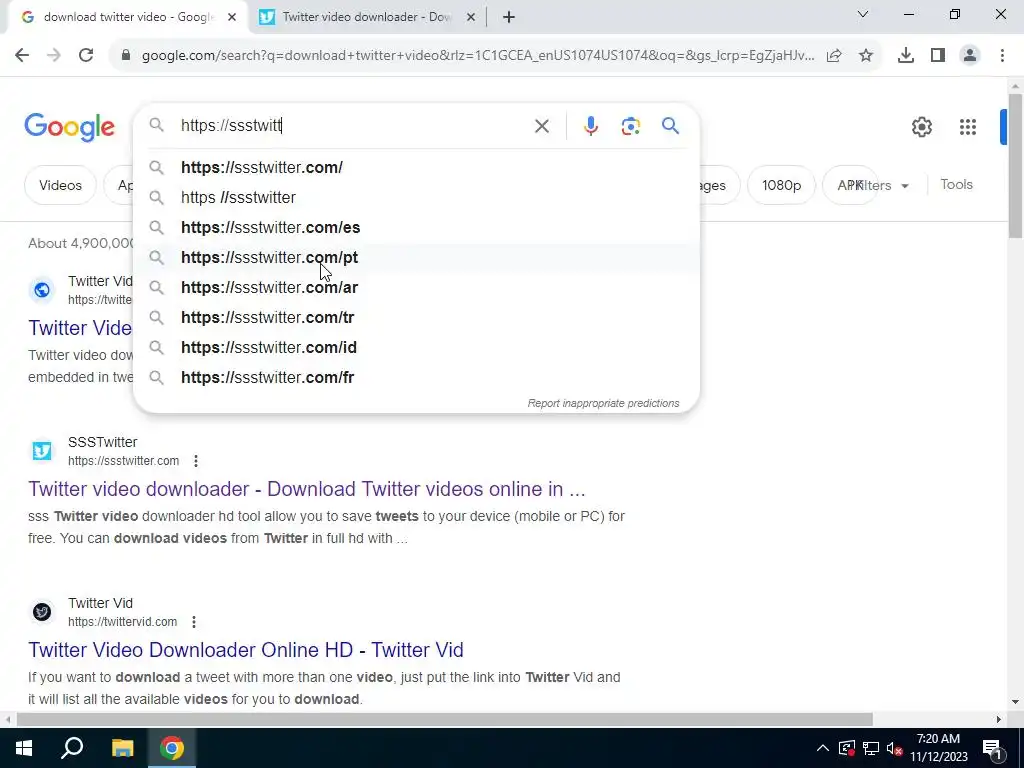The image size is (1024, 768).
Task: Expand the All filters dropdown
Action: pyautogui.click(x=879, y=185)
